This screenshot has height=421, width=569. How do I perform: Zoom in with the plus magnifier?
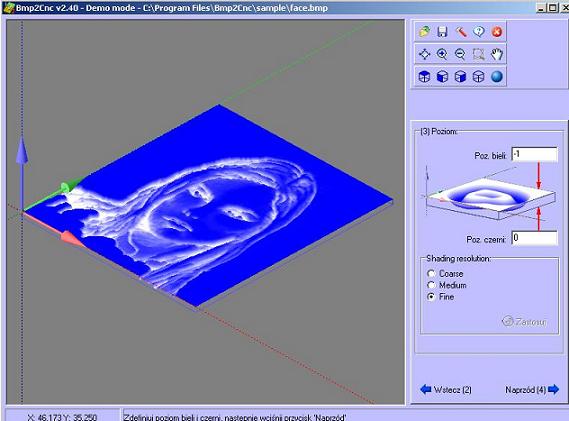click(x=442, y=54)
